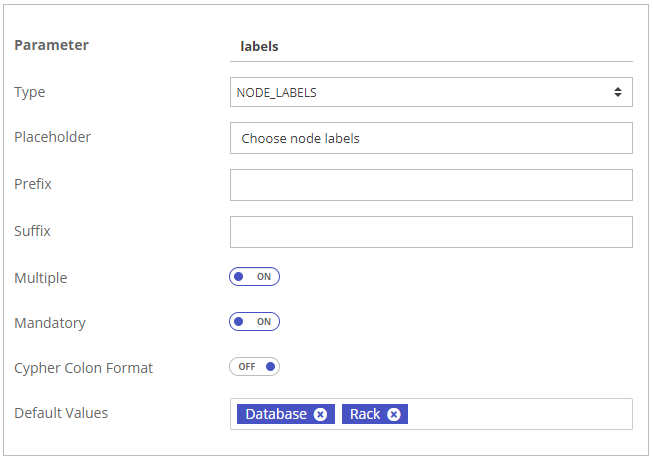Image resolution: width=653 pixels, height=459 pixels.
Task: Click the Type label text
Action: tap(30, 92)
